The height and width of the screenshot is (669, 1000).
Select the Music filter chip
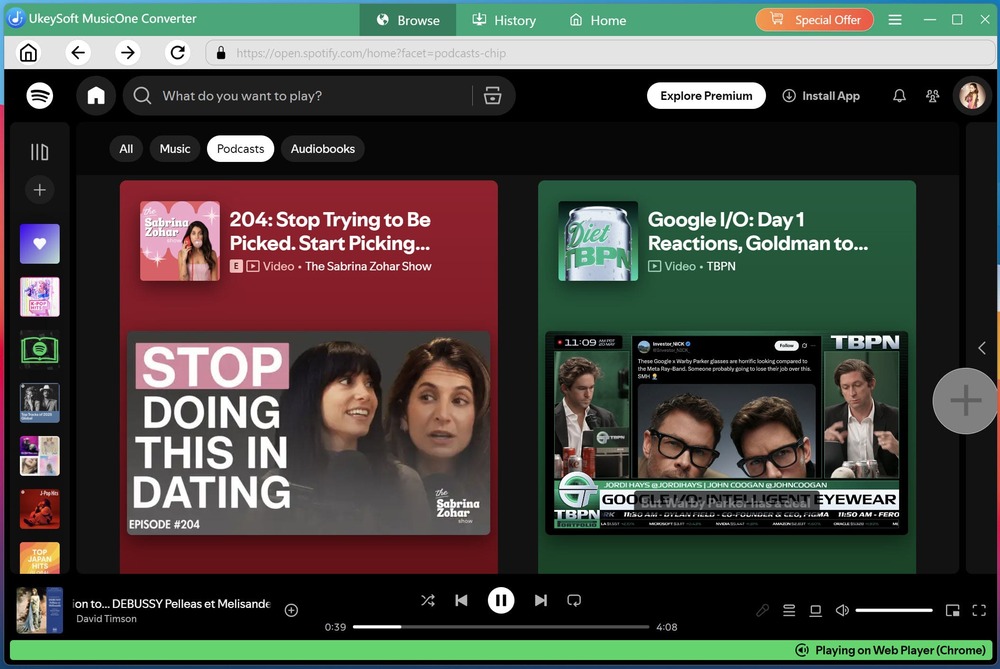tap(175, 149)
